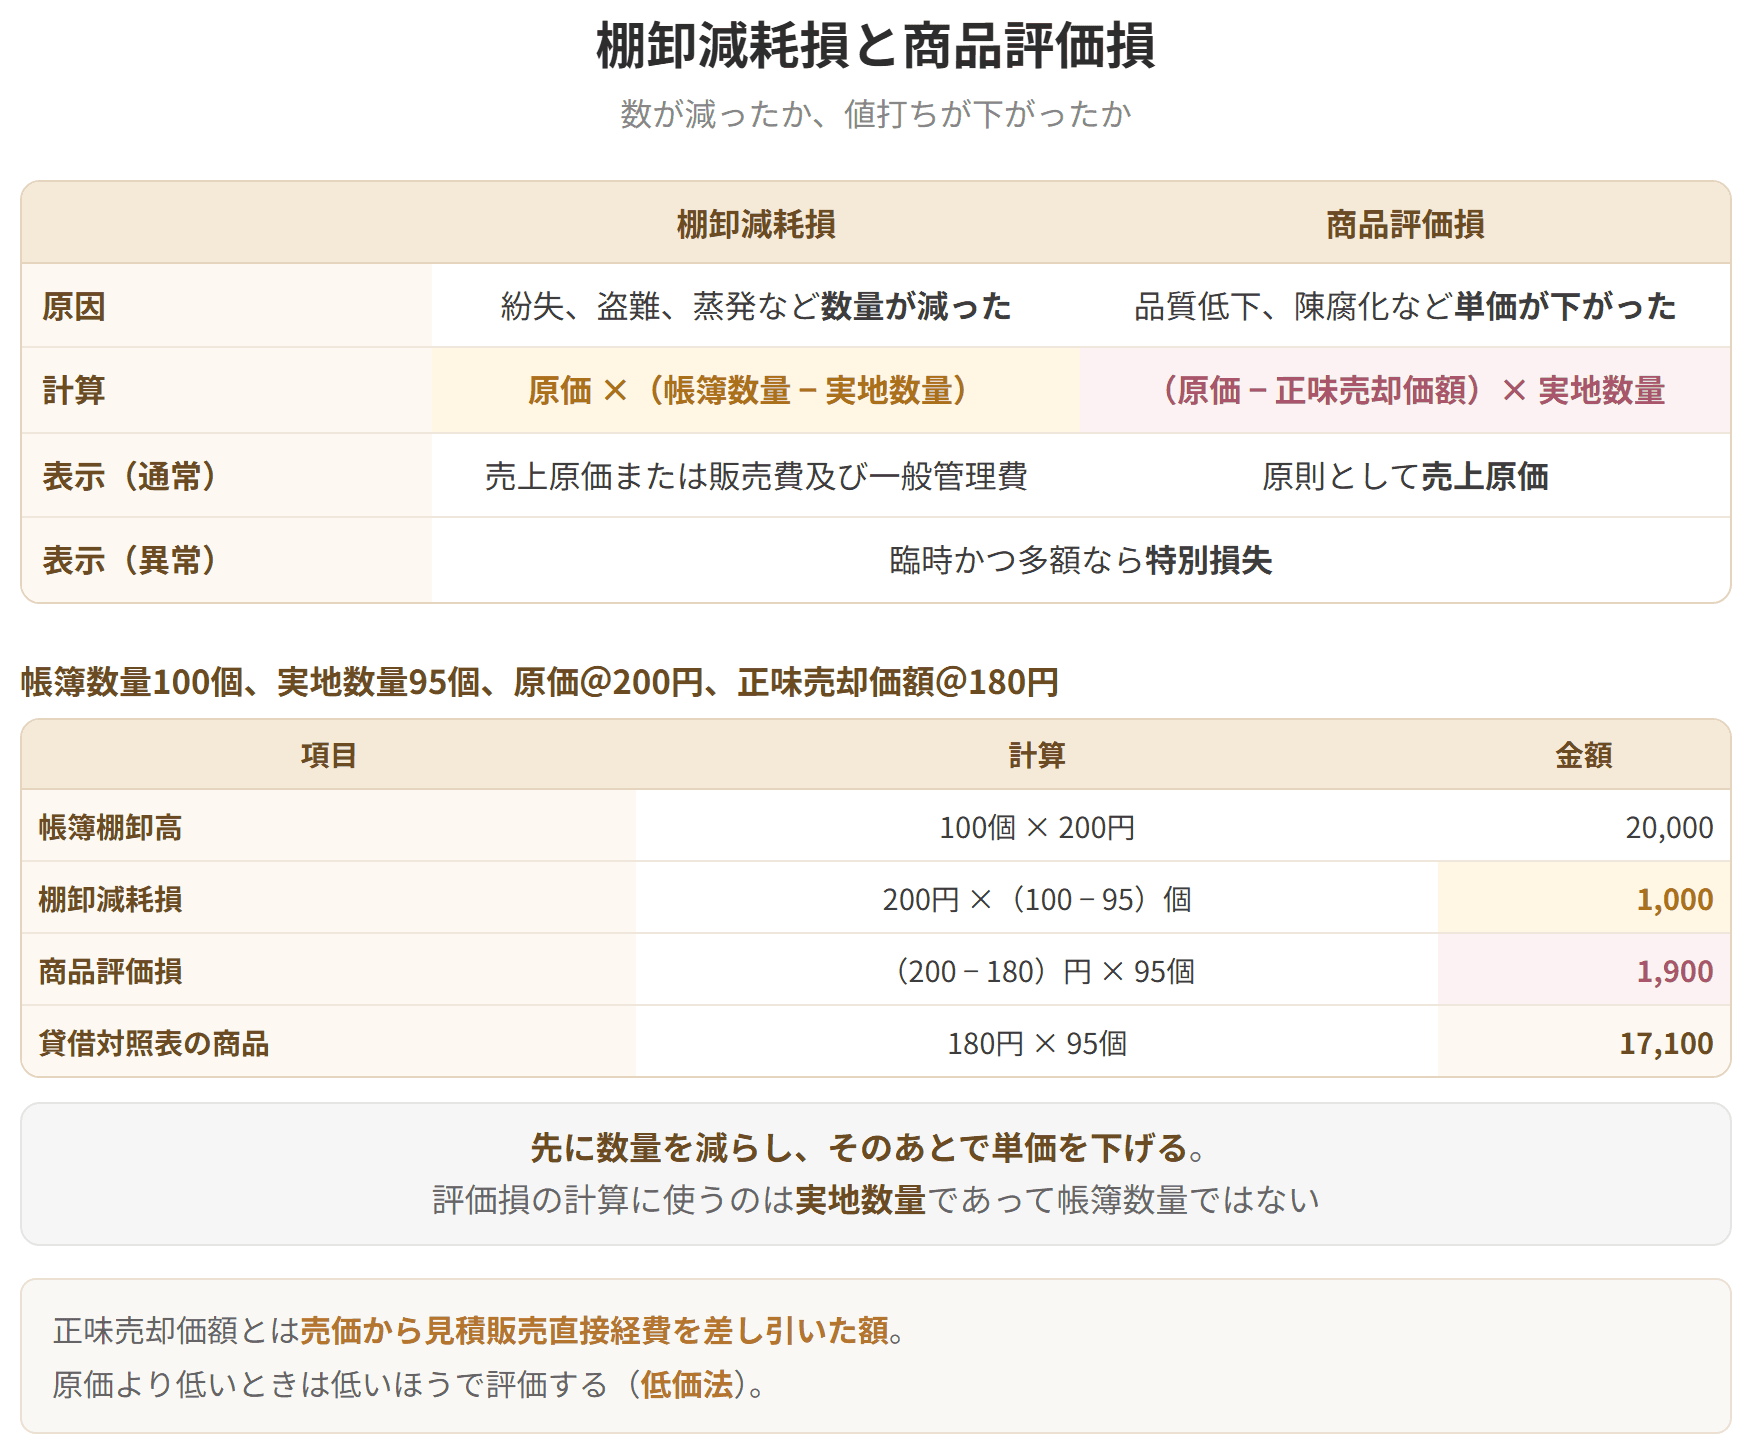The height and width of the screenshot is (1454, 1752).
Task: Click the calculation 100個 × 200円
Action: coord(1037,827)
